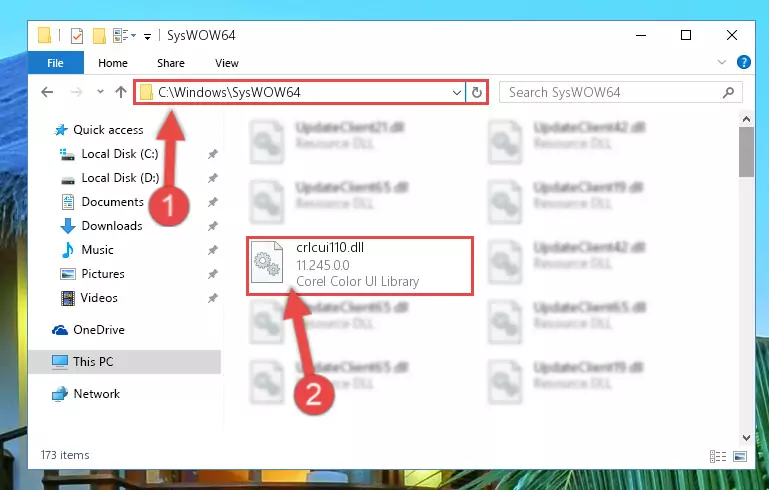
Task: Open the view layout dropdown in title bar
Action: point(124,36)
